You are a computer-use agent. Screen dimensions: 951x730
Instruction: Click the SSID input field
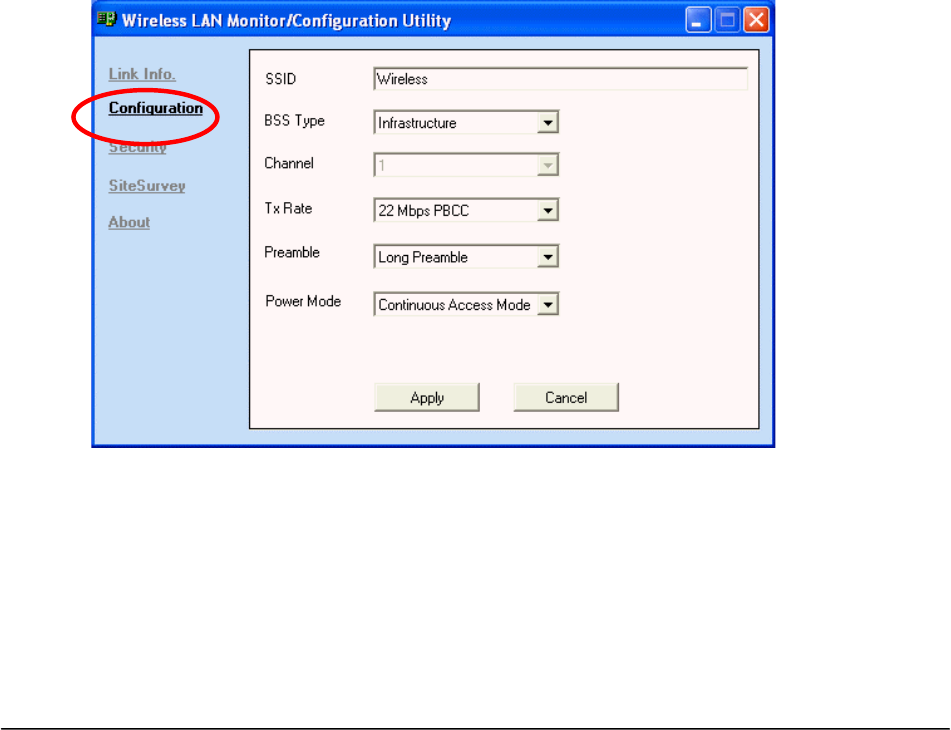[560, 79]
